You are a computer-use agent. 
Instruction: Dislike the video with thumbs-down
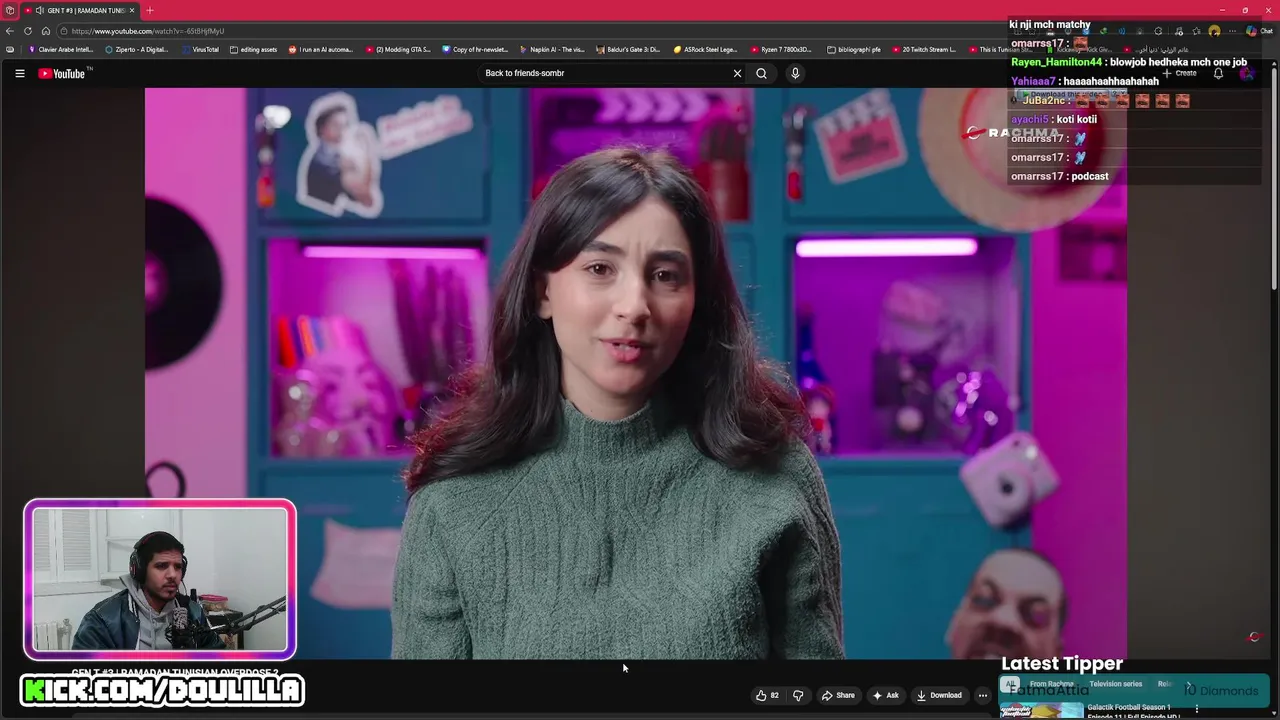tap(798, 695)
